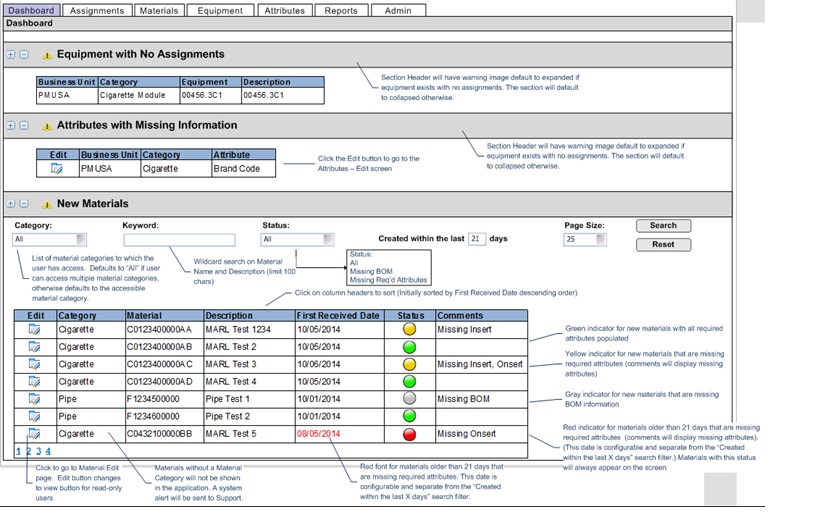This screenshot has height=524, width=815.
Task: Switch to the Assignments tab
Action: [x=97, y=11]
